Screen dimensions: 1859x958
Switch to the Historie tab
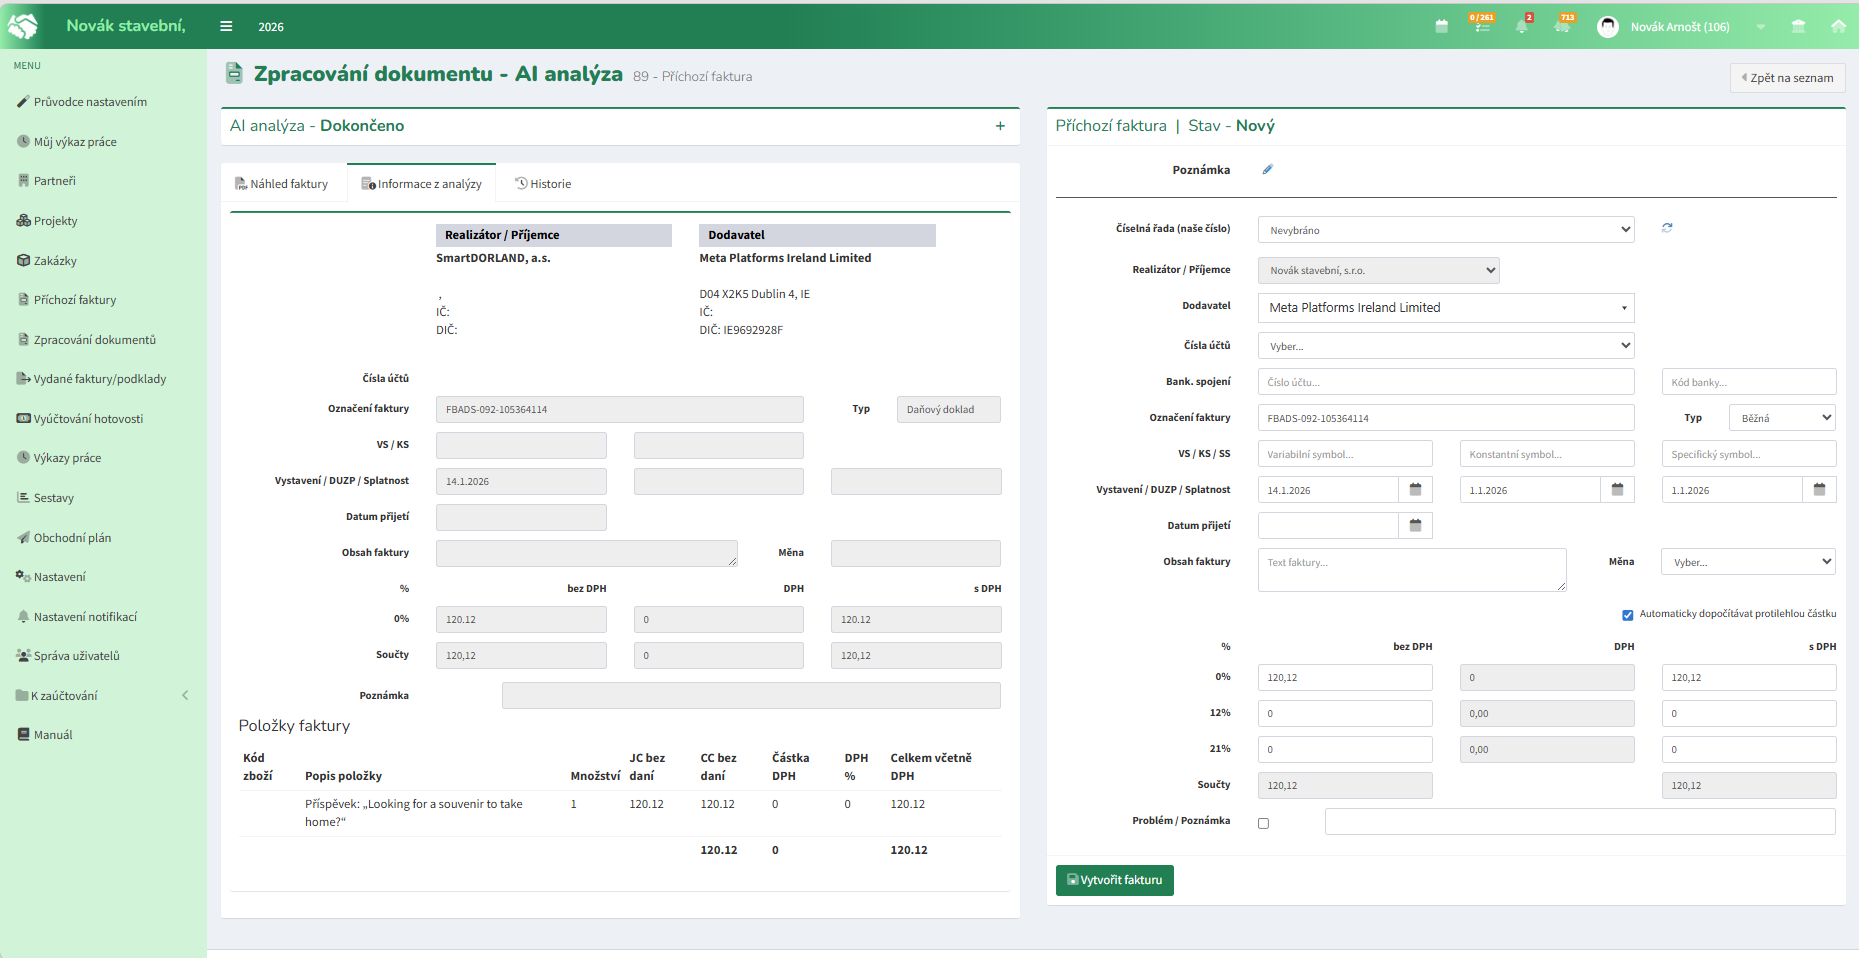pos(543,184)
